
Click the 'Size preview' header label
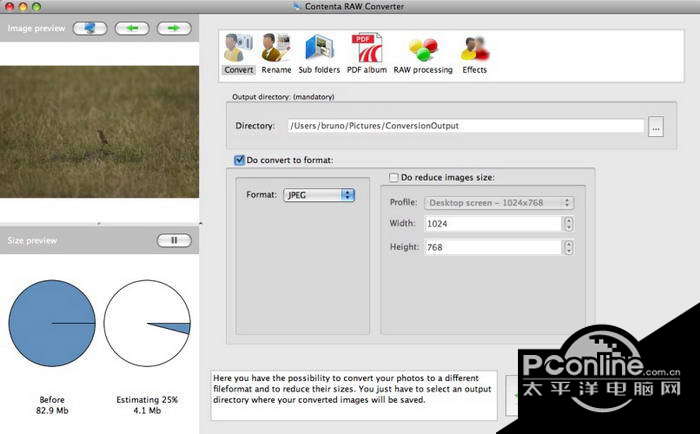point(32,241)
